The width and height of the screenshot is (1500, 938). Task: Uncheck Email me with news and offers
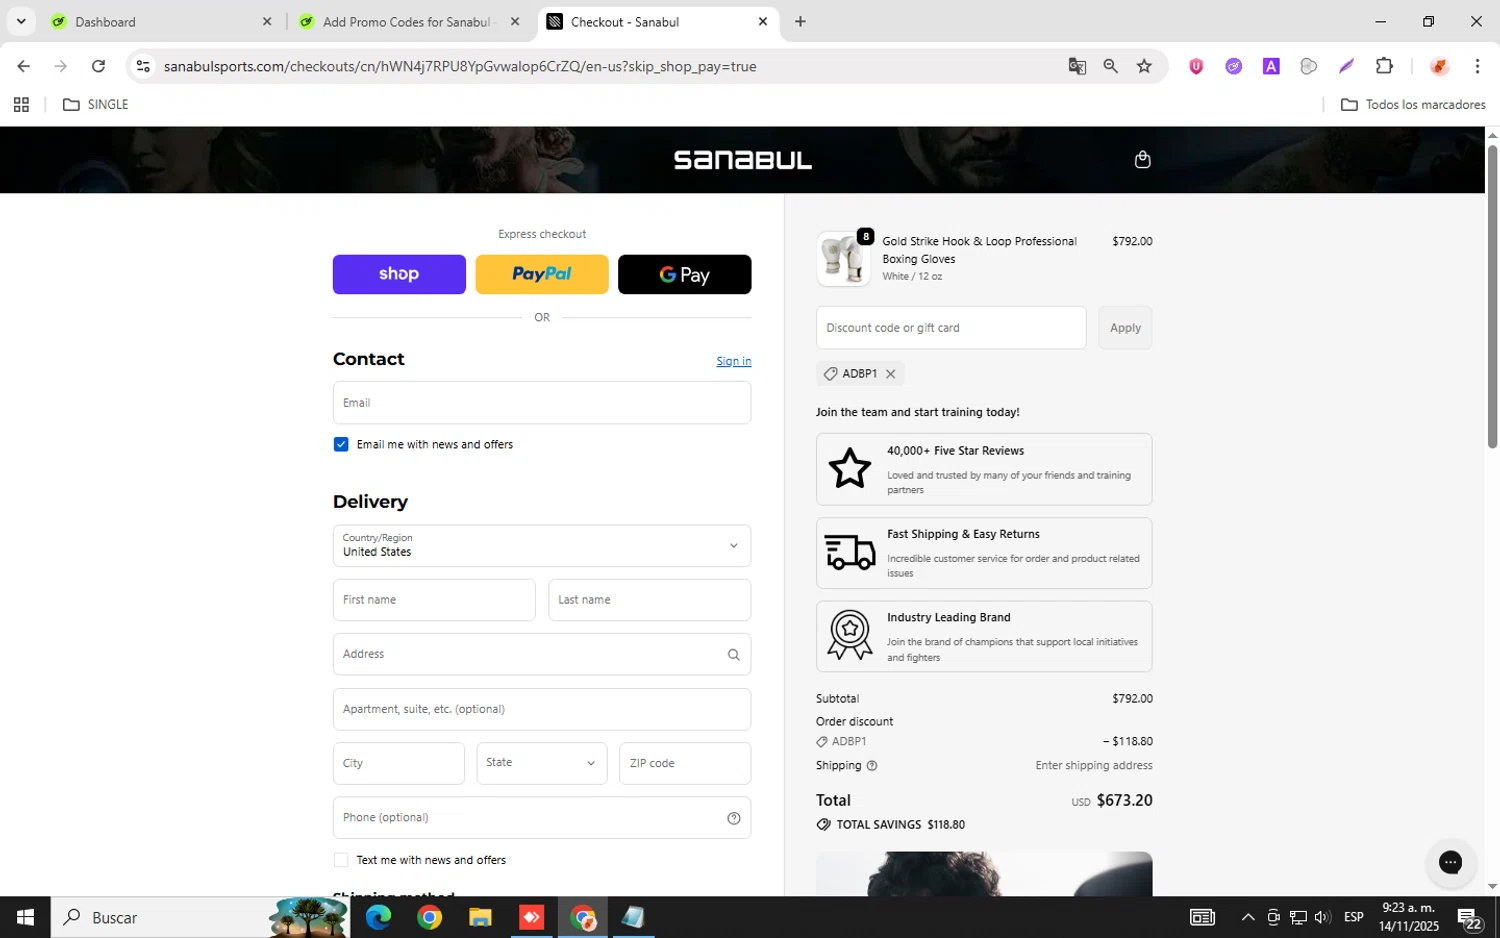(341, 444)
